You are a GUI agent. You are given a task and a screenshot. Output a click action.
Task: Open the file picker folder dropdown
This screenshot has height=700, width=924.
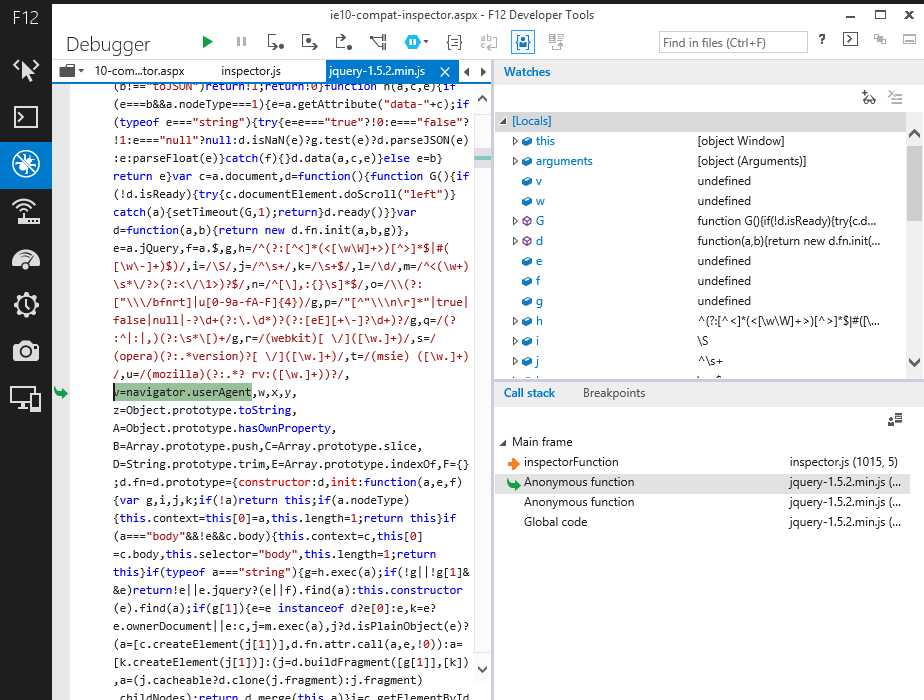point(72,71)
